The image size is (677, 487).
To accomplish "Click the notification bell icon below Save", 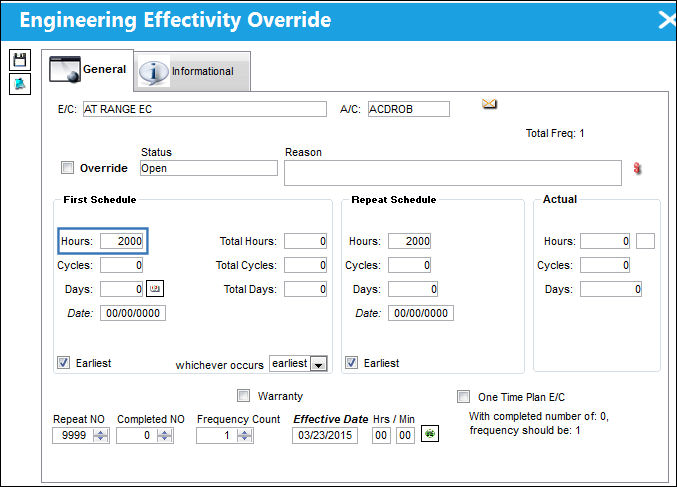I will (20, 84).
